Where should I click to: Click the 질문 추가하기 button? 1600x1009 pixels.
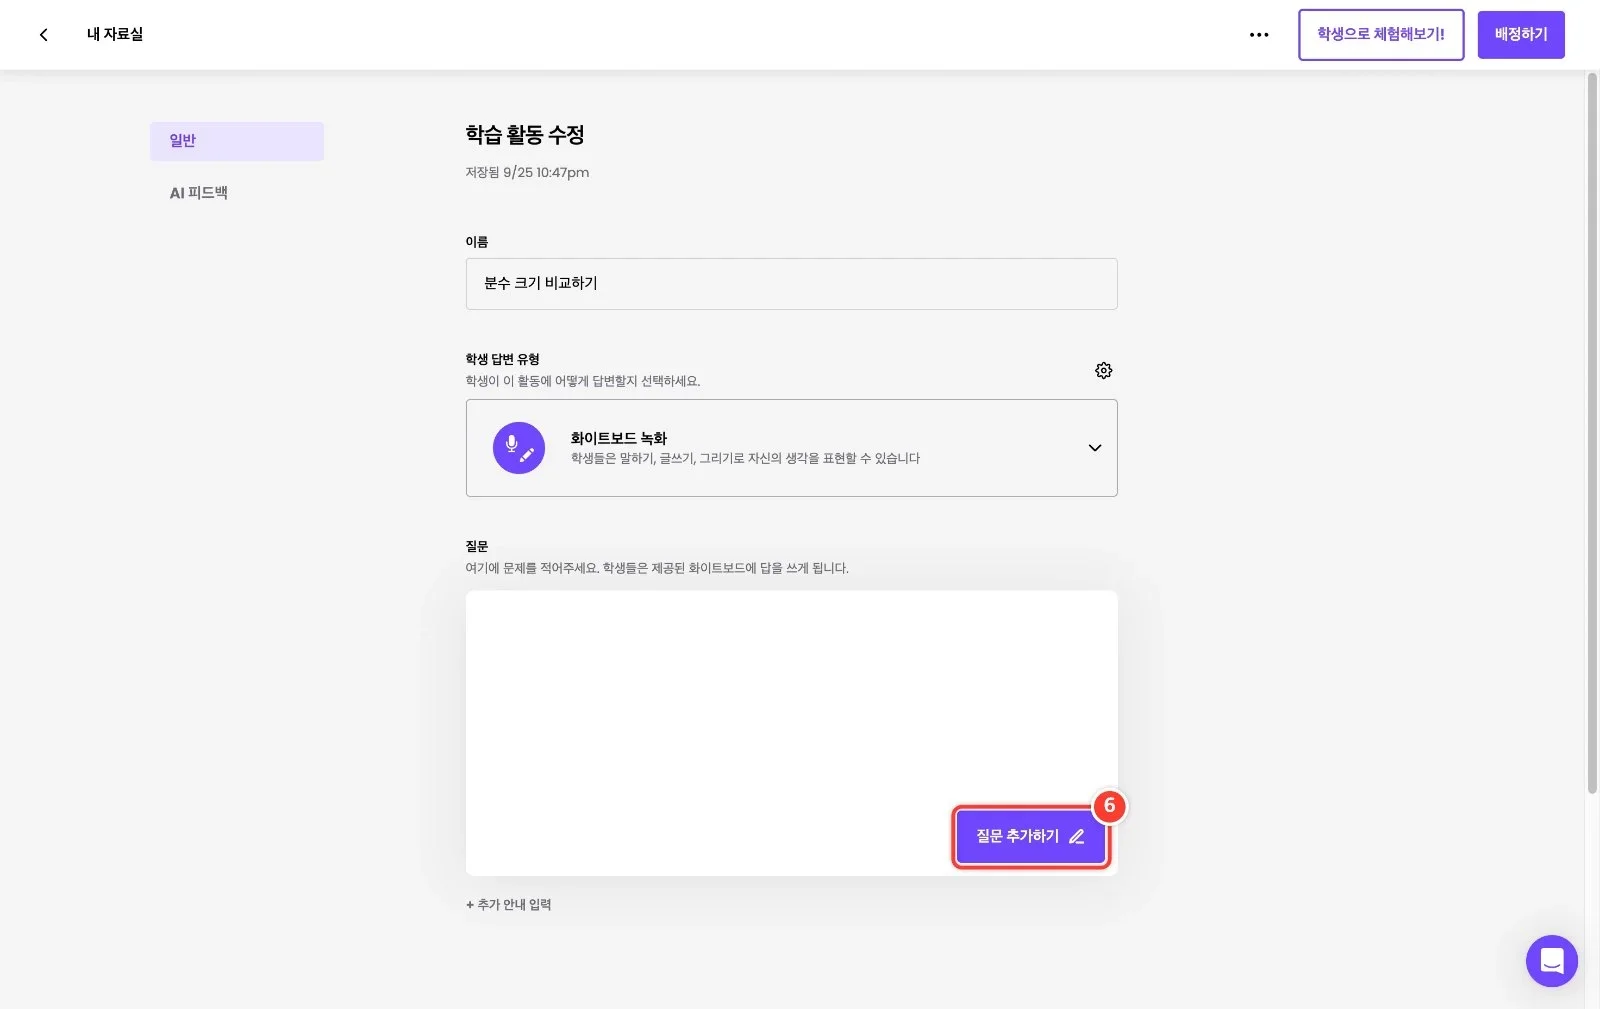(1031, 837)
